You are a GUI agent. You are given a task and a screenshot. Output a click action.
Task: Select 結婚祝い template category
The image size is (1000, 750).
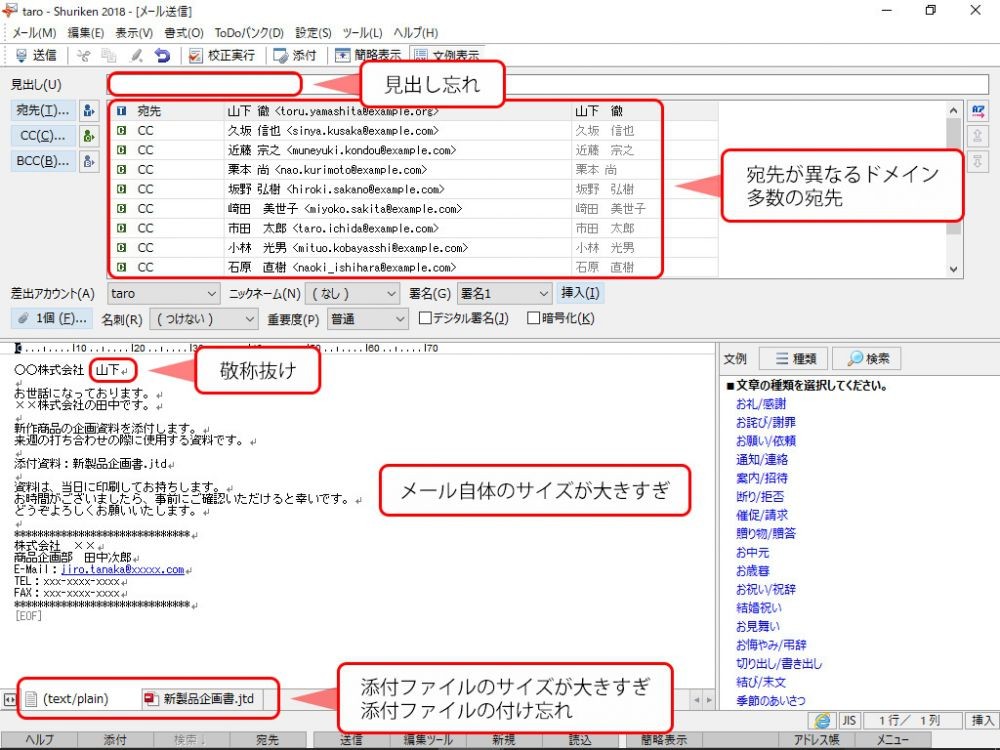coord(758,608)
